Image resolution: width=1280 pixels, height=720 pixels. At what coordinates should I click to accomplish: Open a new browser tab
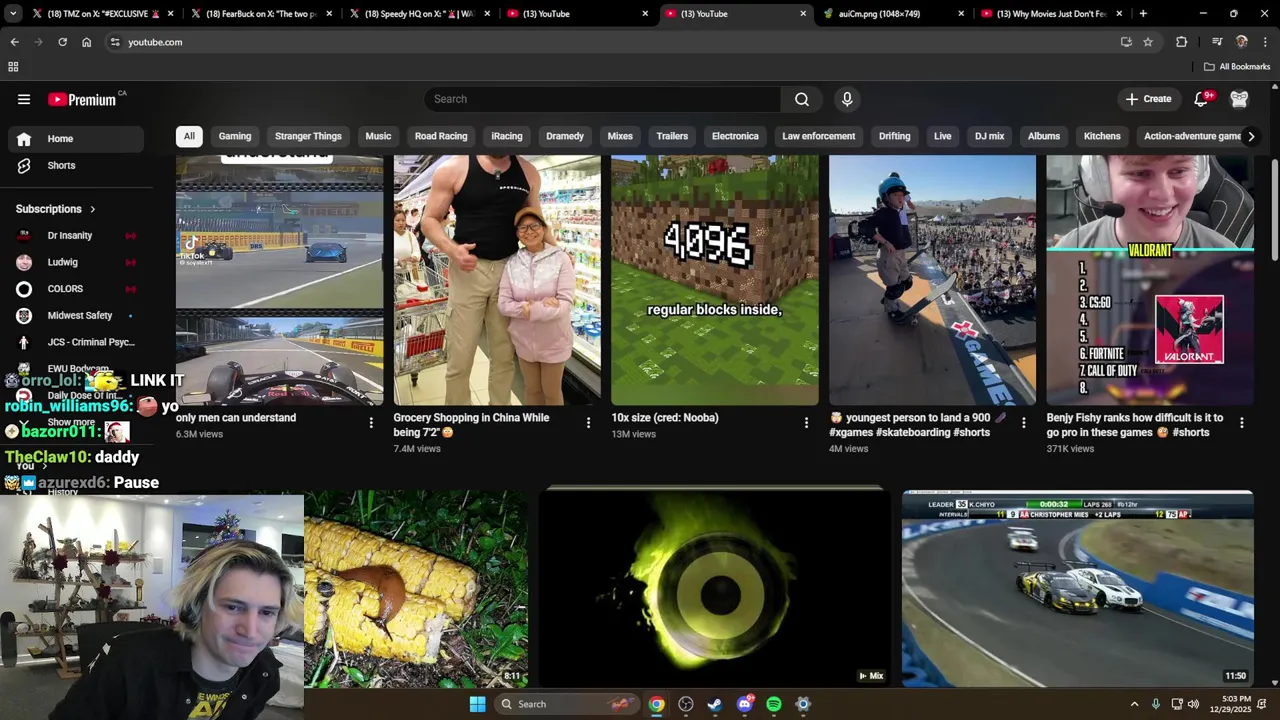(1143, 14)
